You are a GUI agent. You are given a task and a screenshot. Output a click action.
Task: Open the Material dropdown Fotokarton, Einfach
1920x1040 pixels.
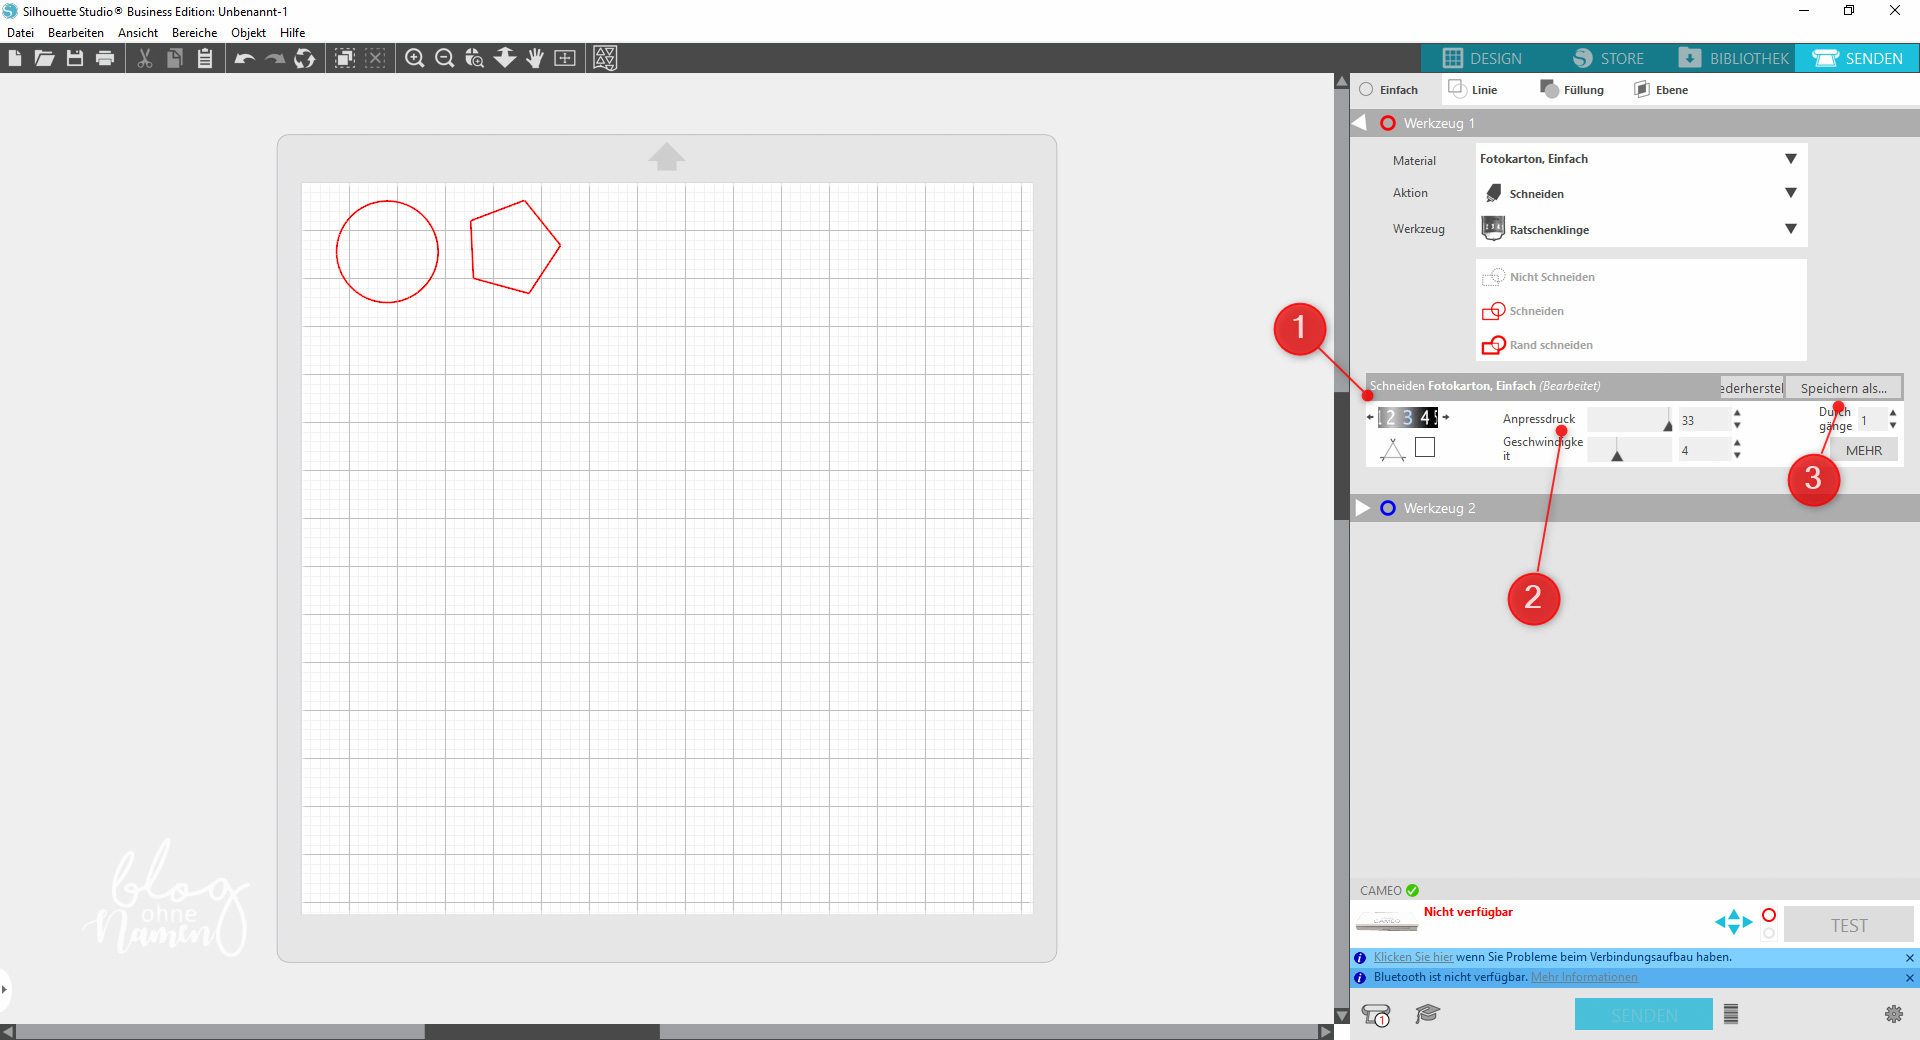tap(1640, 159)
